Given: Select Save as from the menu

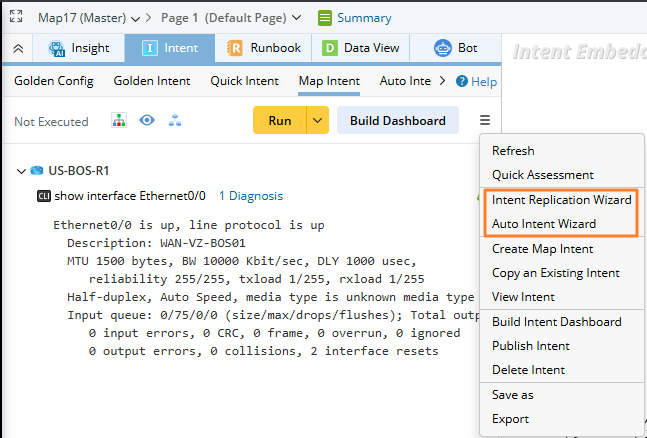Looking at the screenshot, I should (x=562, y=395).
